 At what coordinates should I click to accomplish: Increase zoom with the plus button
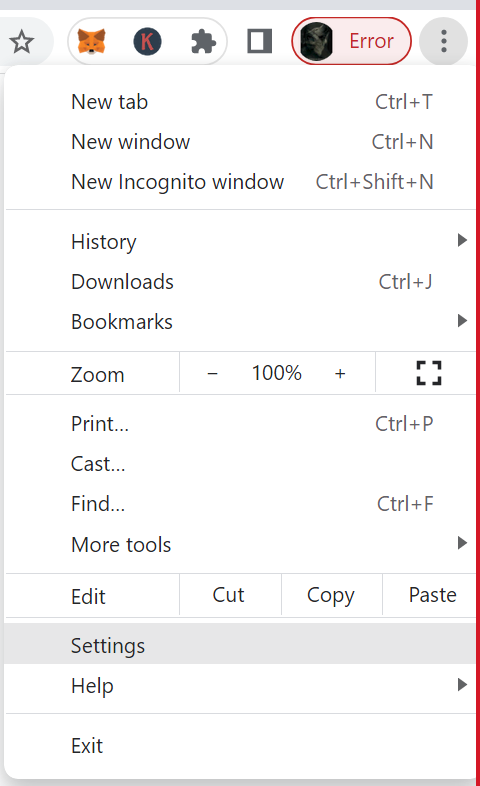click(340, 373)
